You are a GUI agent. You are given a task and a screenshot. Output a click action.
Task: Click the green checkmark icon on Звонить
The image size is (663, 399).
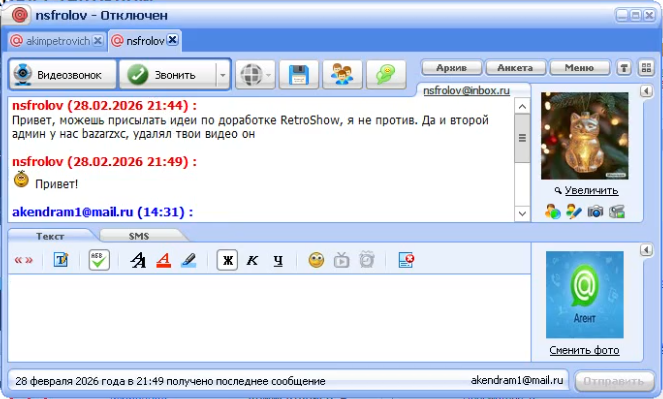[x=137, y=75]
